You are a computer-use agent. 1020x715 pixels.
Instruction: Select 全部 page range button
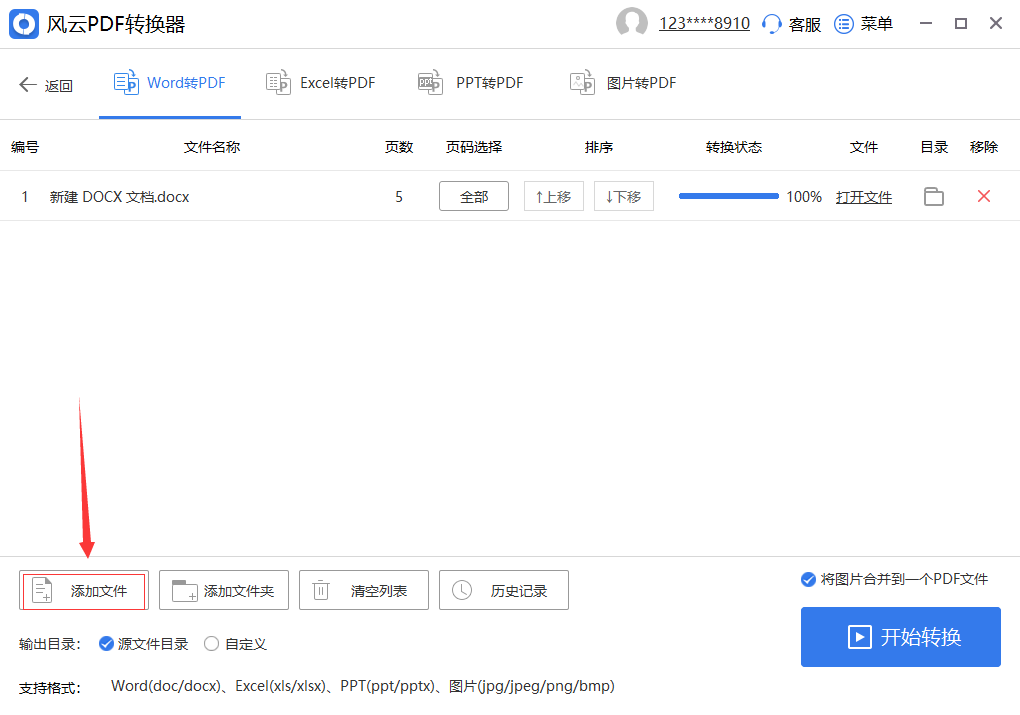(474, 196)
